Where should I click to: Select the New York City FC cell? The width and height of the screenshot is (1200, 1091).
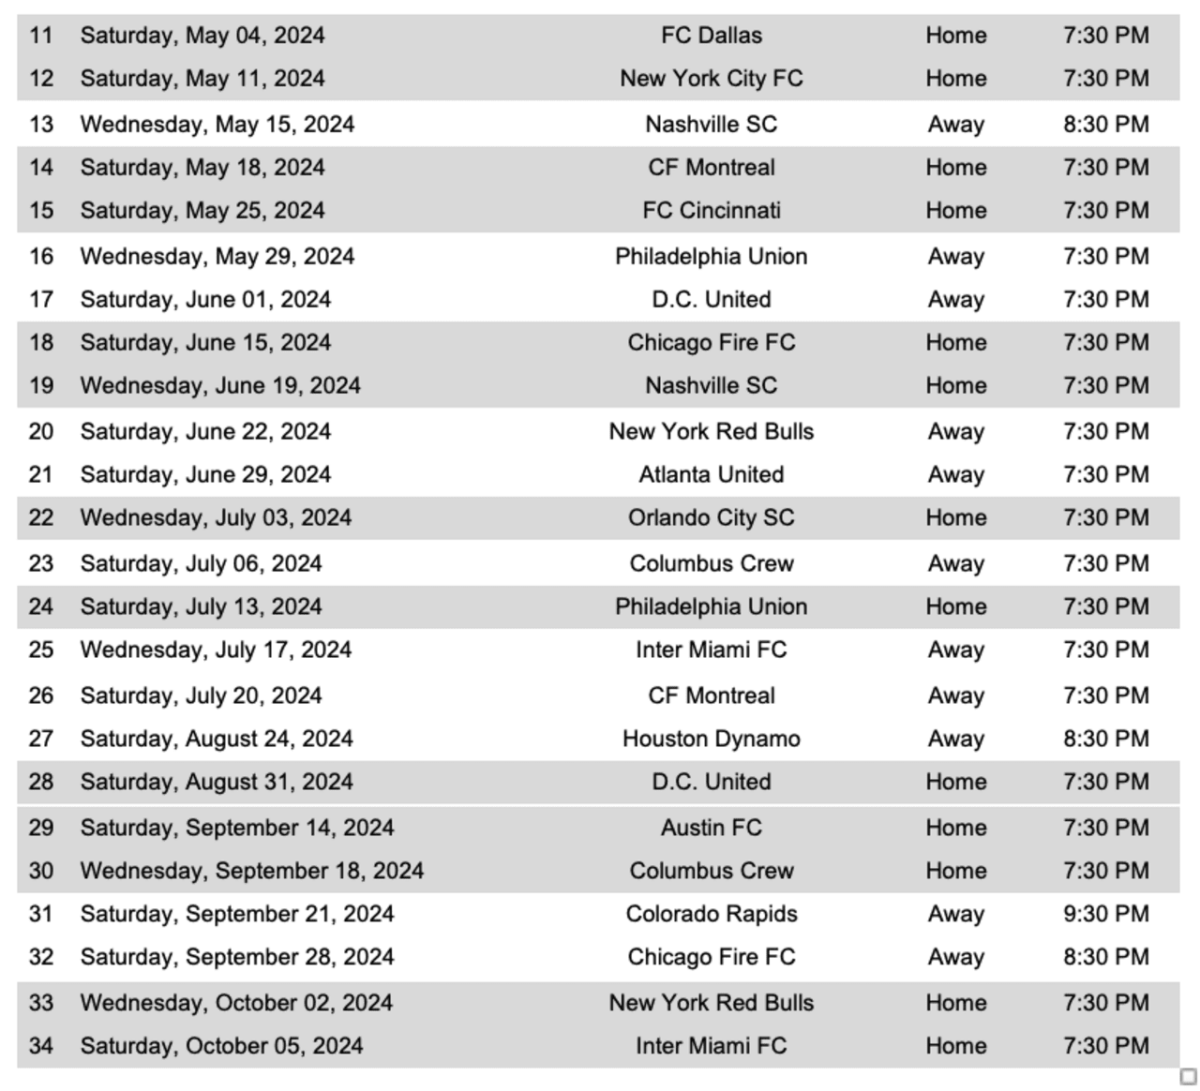pyautogui.click(x=711, y=79)
